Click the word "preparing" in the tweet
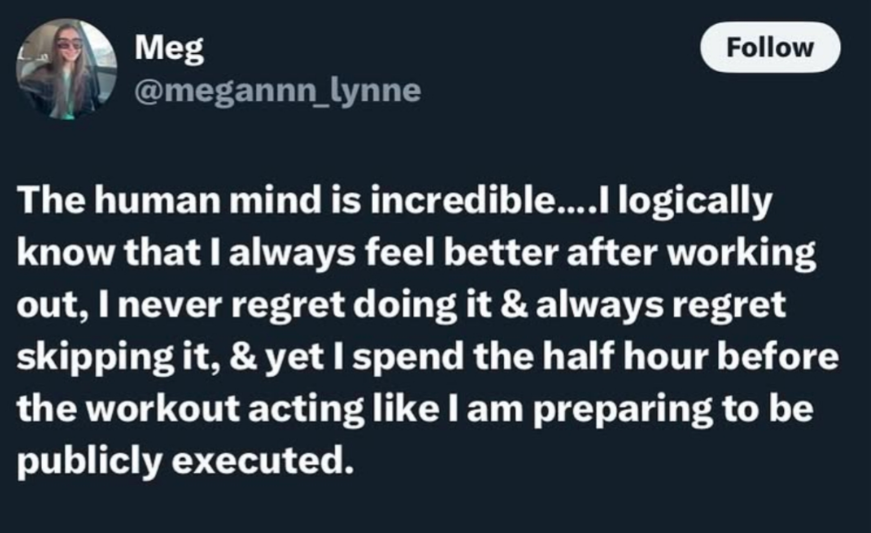Screen dimensions: 871x533 [x=623, y=411]
